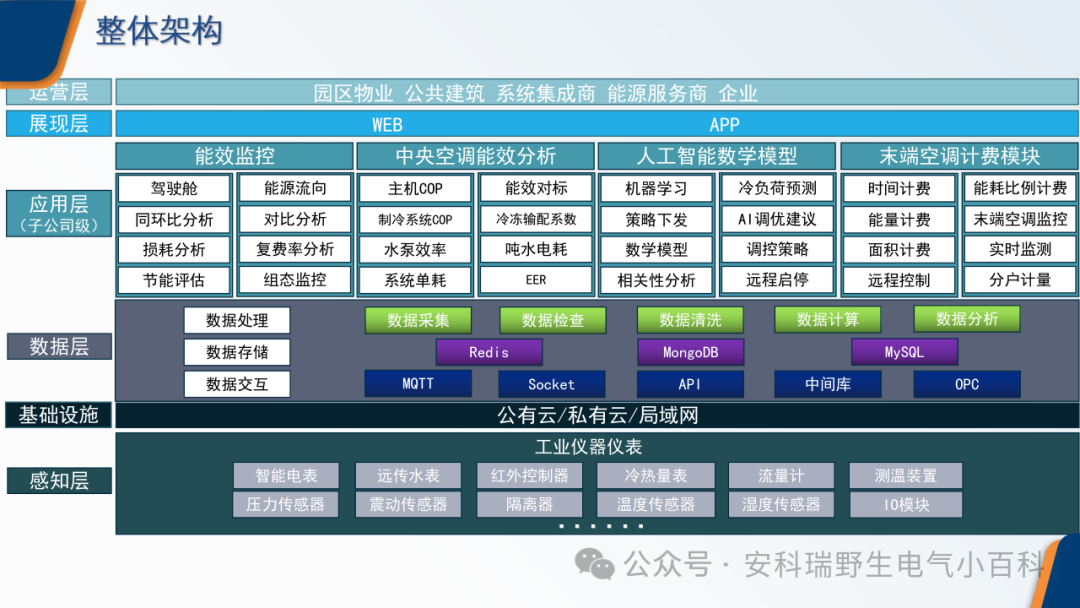The height and width of the screenshot is (608, 1080).
Task: Click the 展现层 layer label
Action: tap(59, 124)
